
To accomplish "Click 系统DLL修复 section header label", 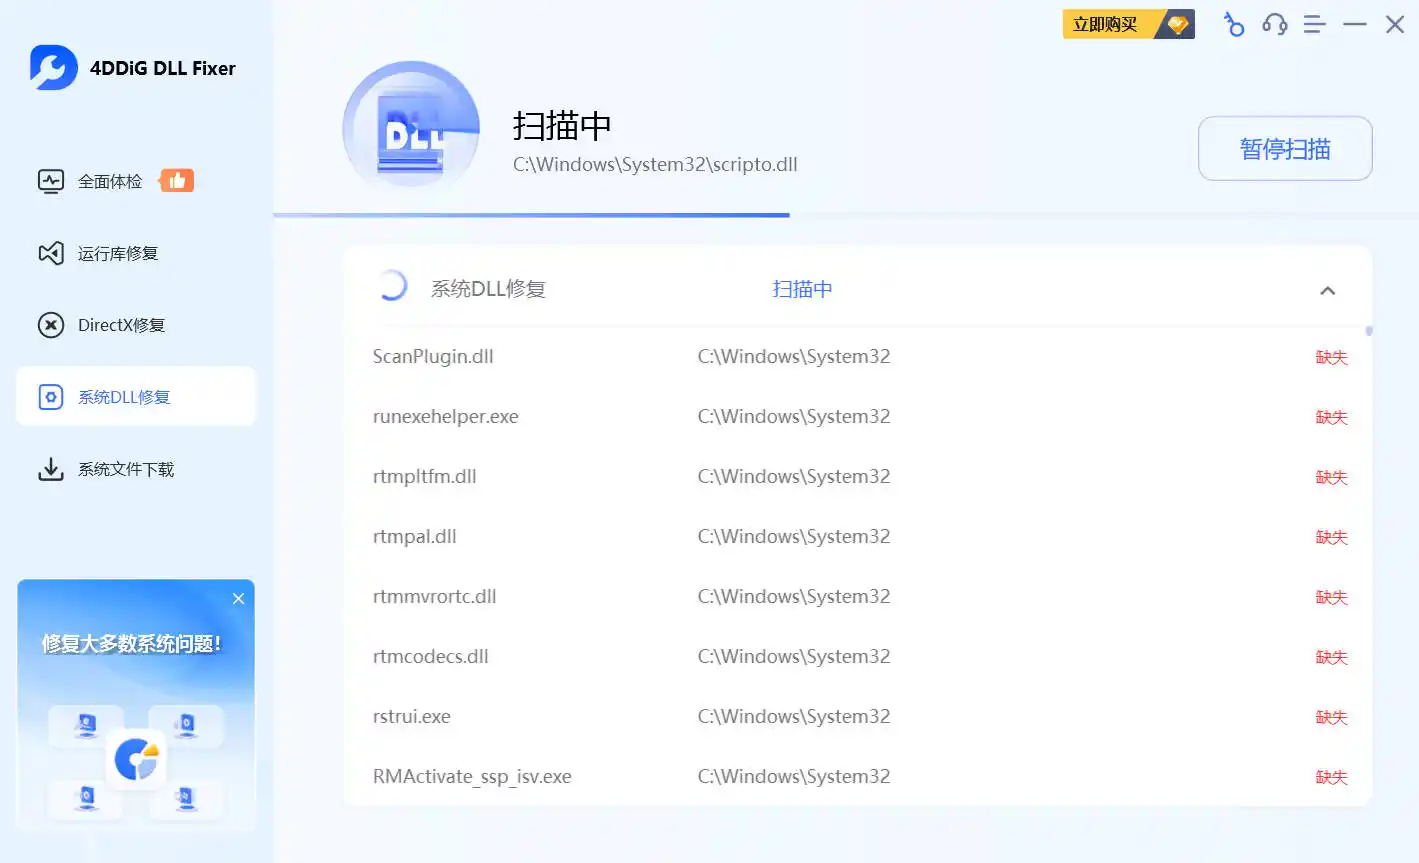I will pos(488,289).
